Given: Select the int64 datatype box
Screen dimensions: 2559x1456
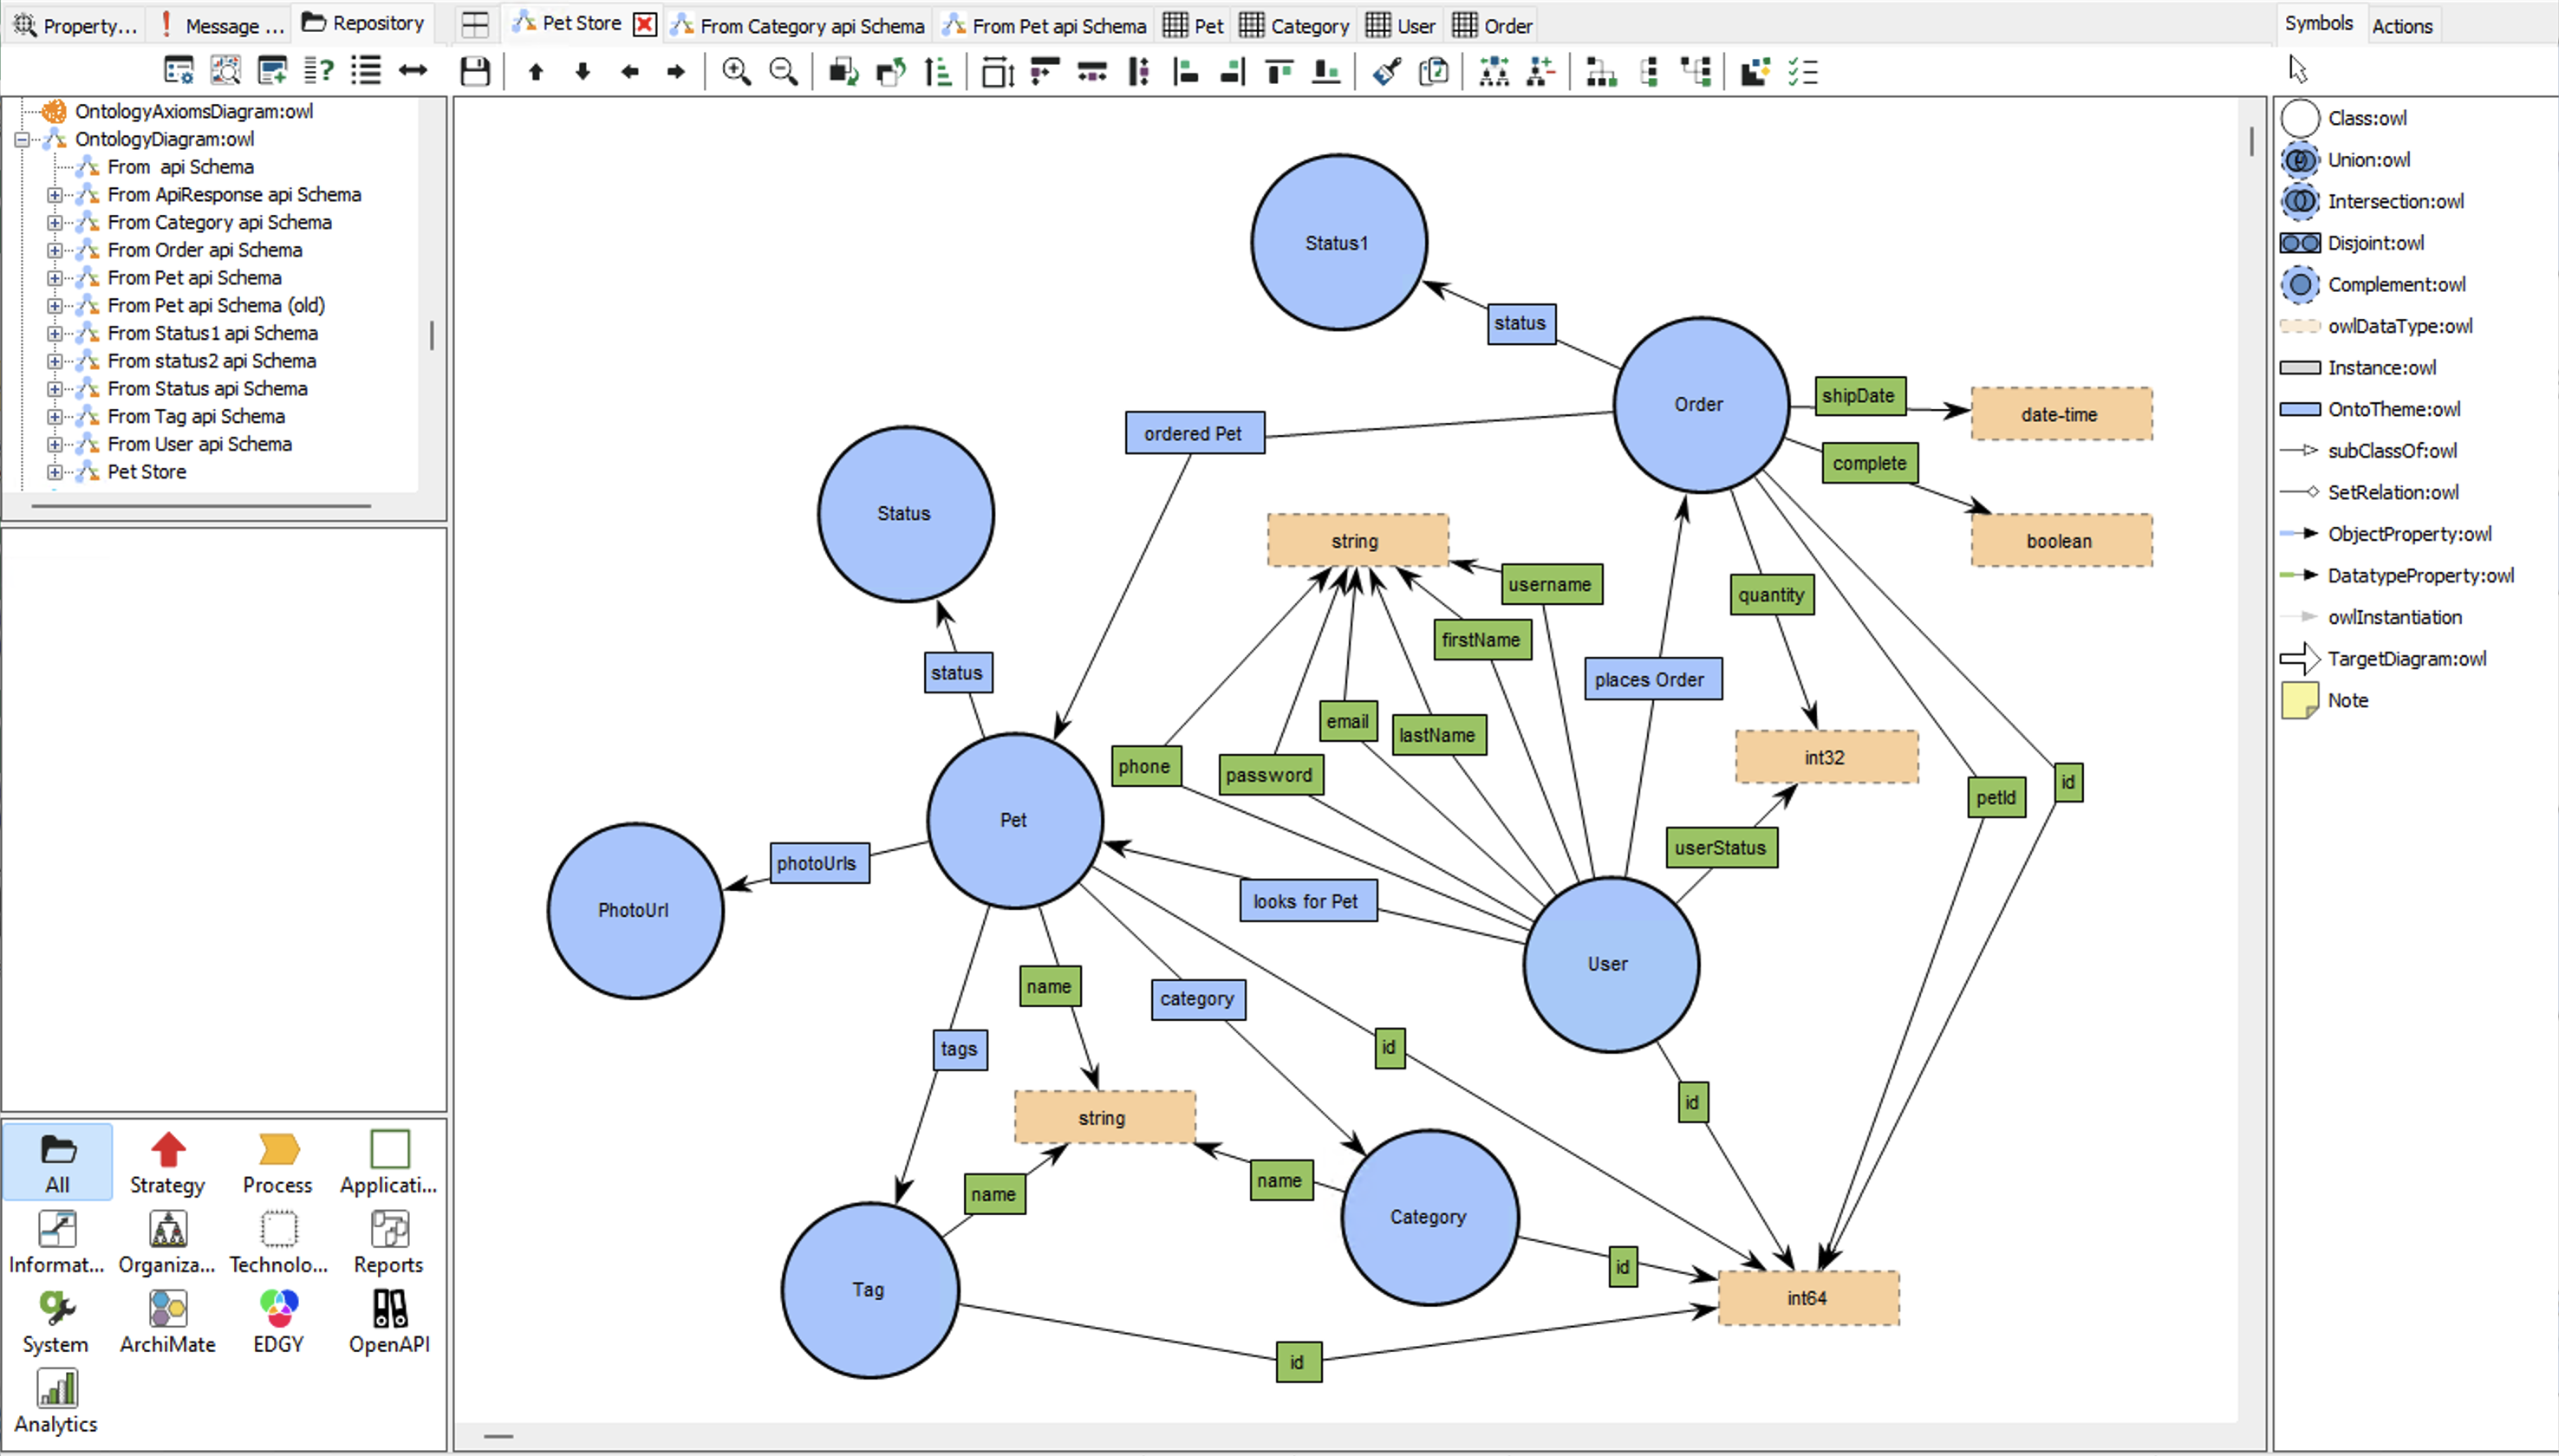Looking at the screenshot, I should point(1808,1298).
